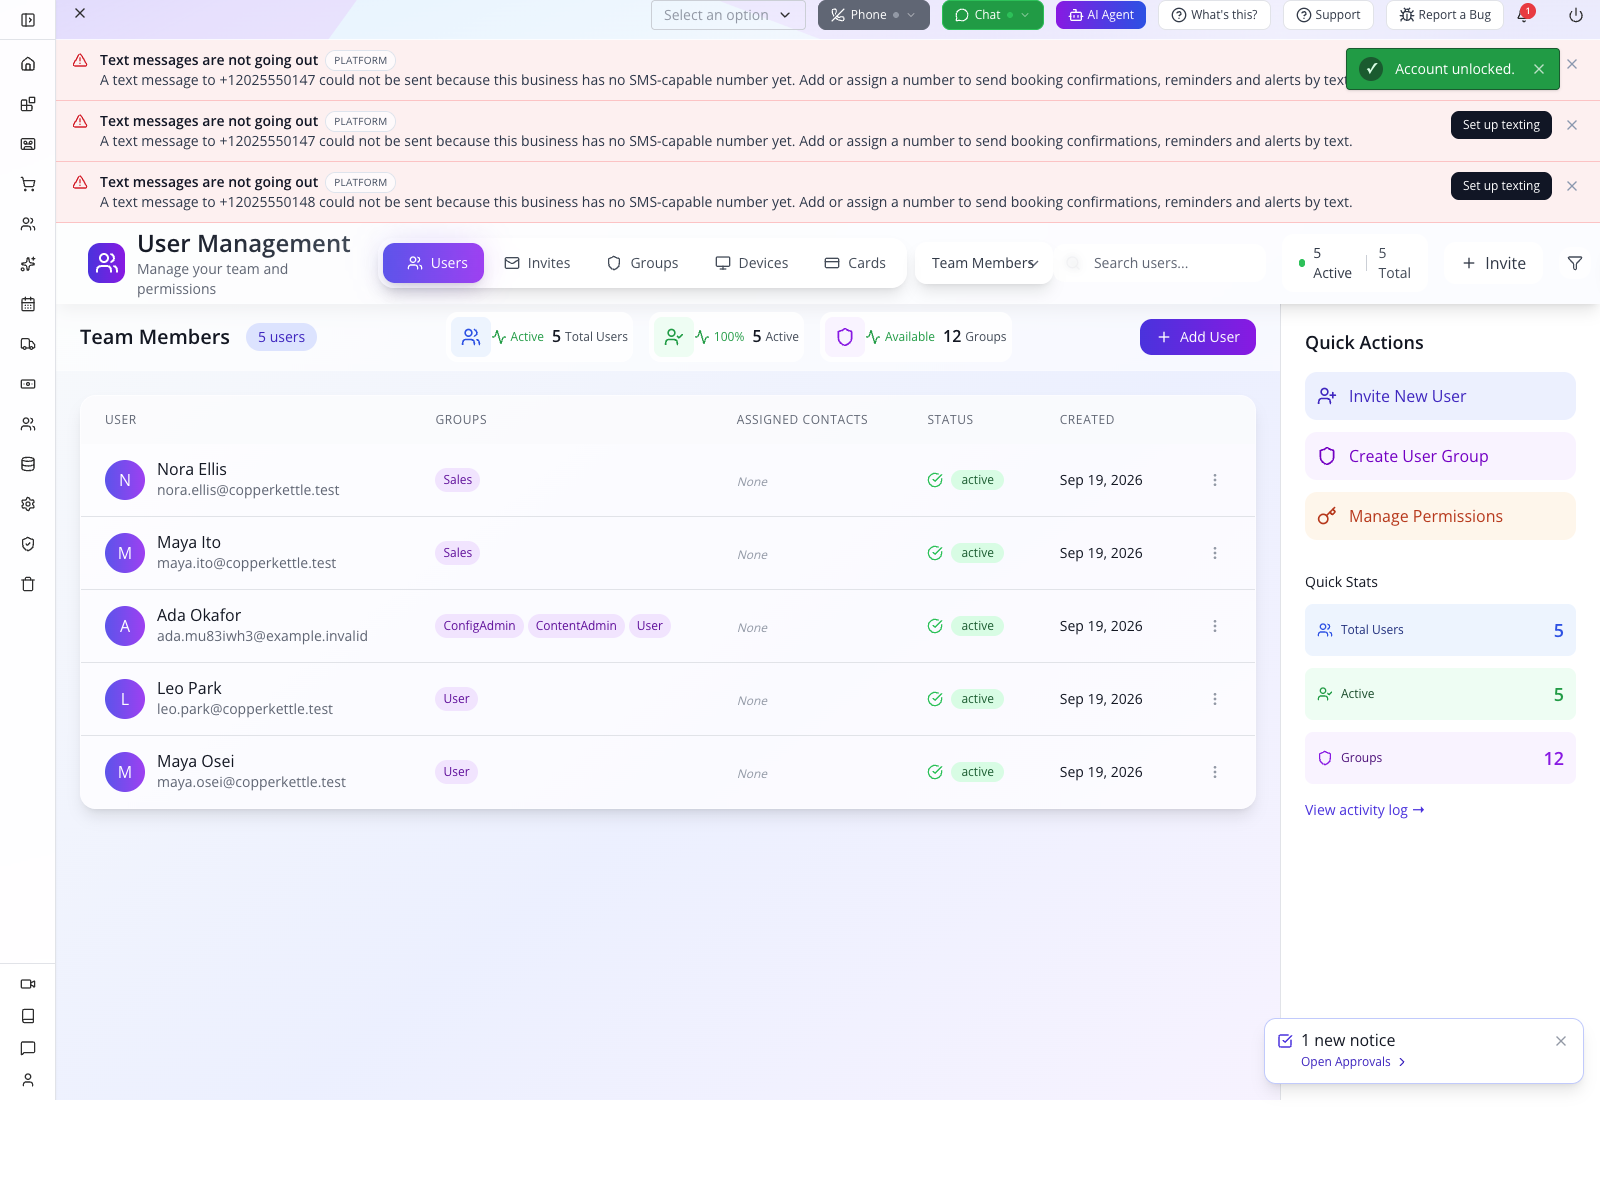This screenshot has height=1200, width=1600.
Task: Open the filter funnel icon
Action: coord(1575,263)
